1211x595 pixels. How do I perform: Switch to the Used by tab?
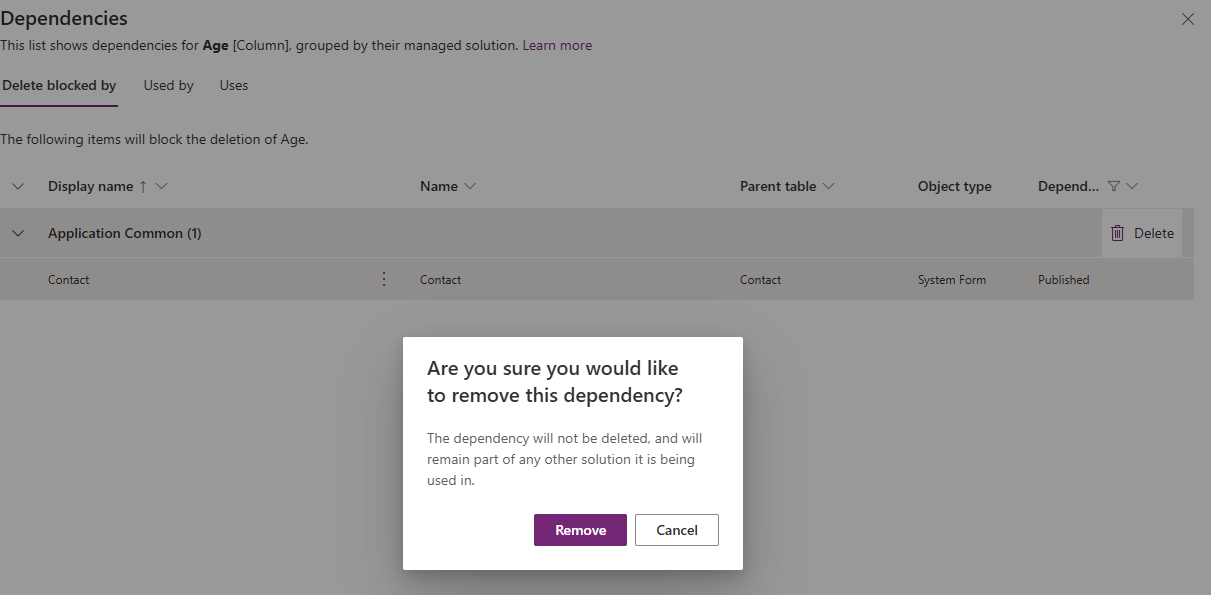pos(168,86)
